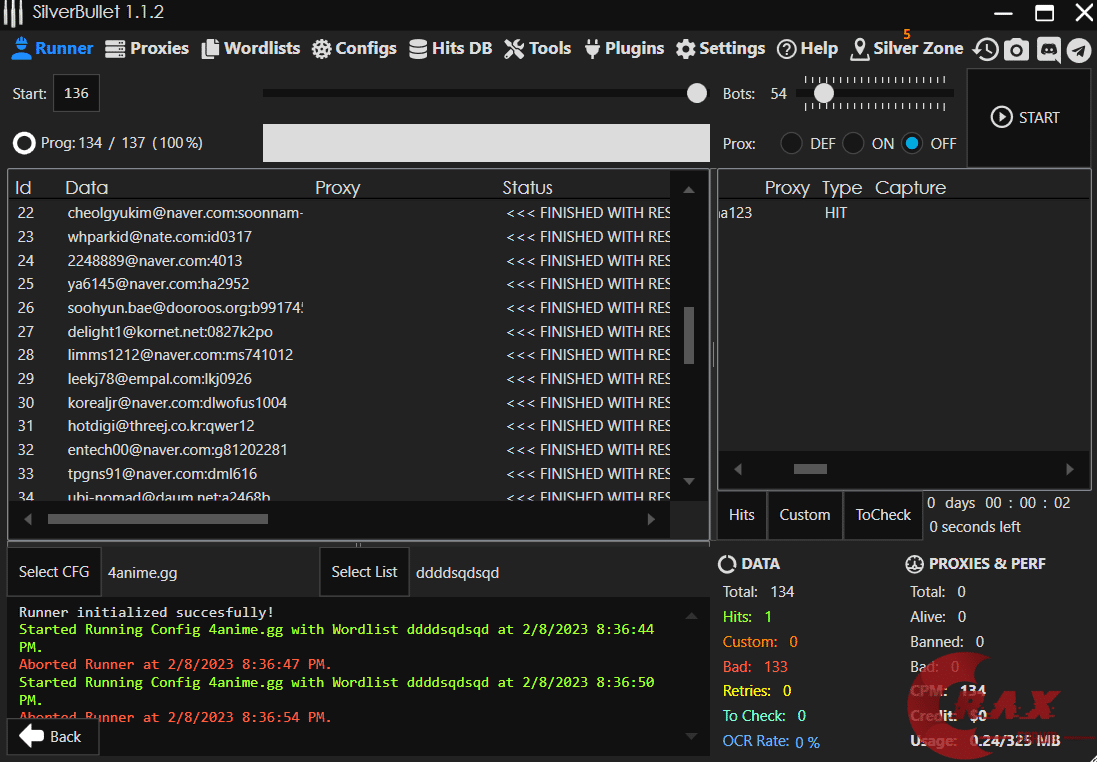Select the OFF proxy radio option
This screenshot has width=1097, height=762.
click(912, 143)
